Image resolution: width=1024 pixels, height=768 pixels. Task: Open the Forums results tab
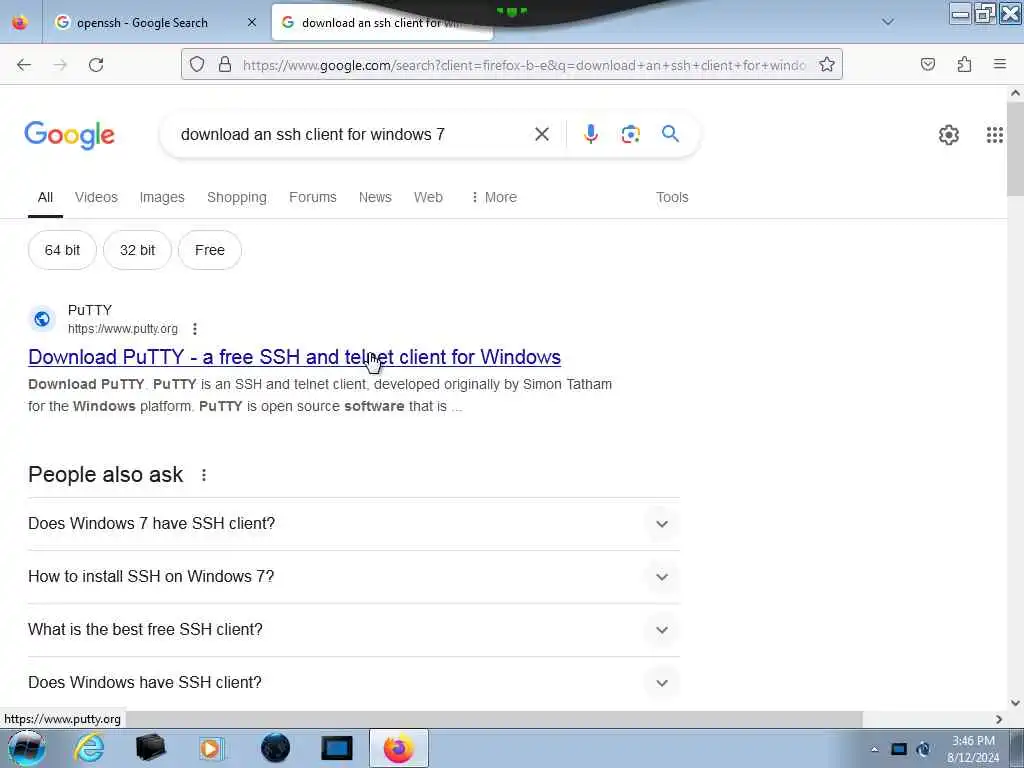click(x=313, y=197)
